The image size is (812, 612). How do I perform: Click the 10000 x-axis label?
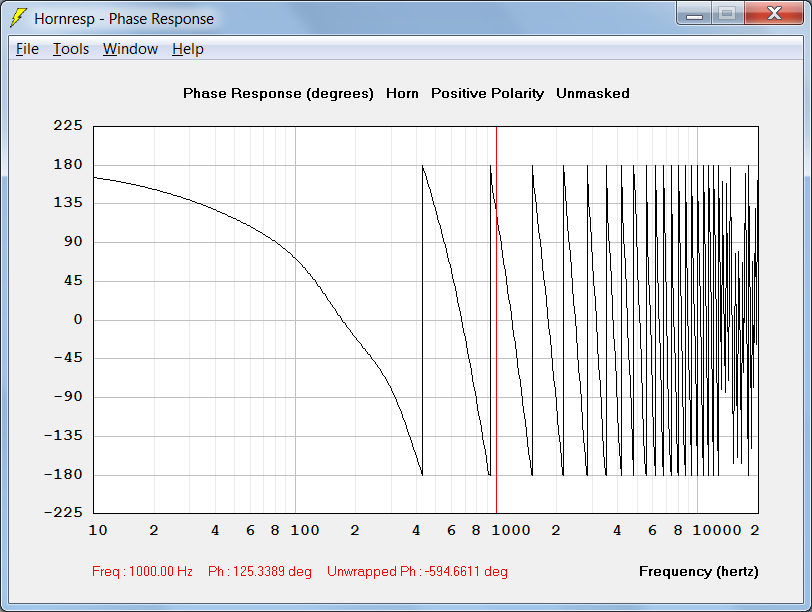point(717,530)
